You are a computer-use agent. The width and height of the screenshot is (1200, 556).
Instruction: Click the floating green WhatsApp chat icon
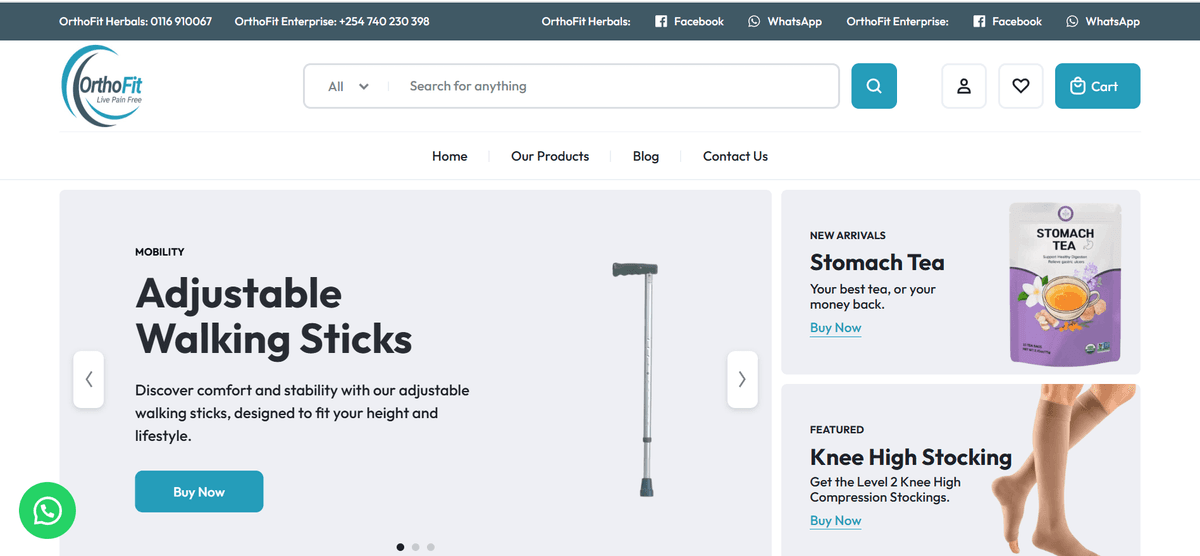point(47,511)
